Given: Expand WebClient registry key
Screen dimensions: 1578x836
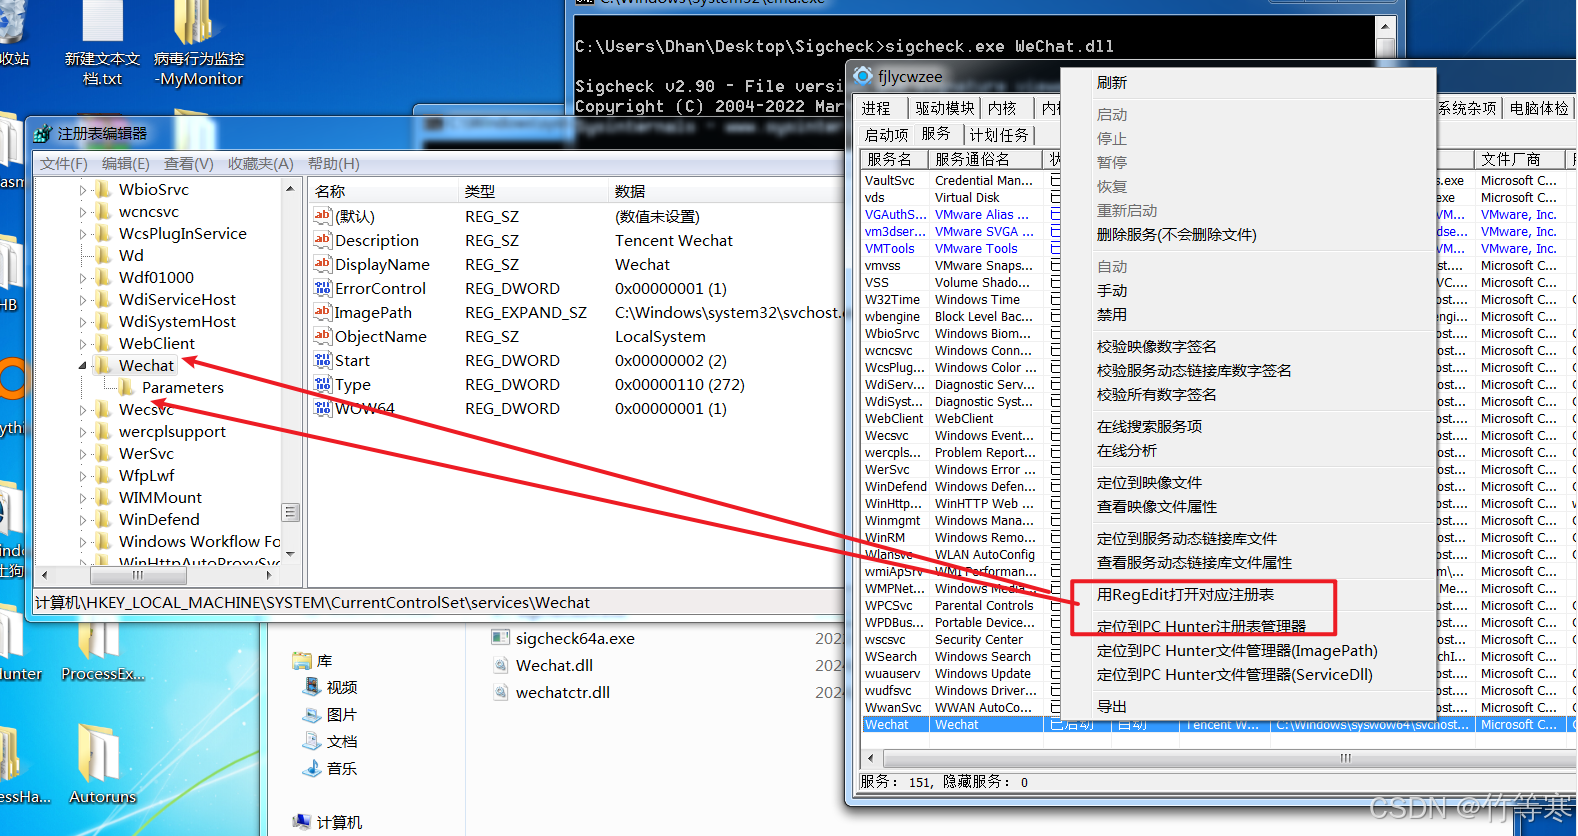Looking at the screenshot, I should click(x=83, y=343).
